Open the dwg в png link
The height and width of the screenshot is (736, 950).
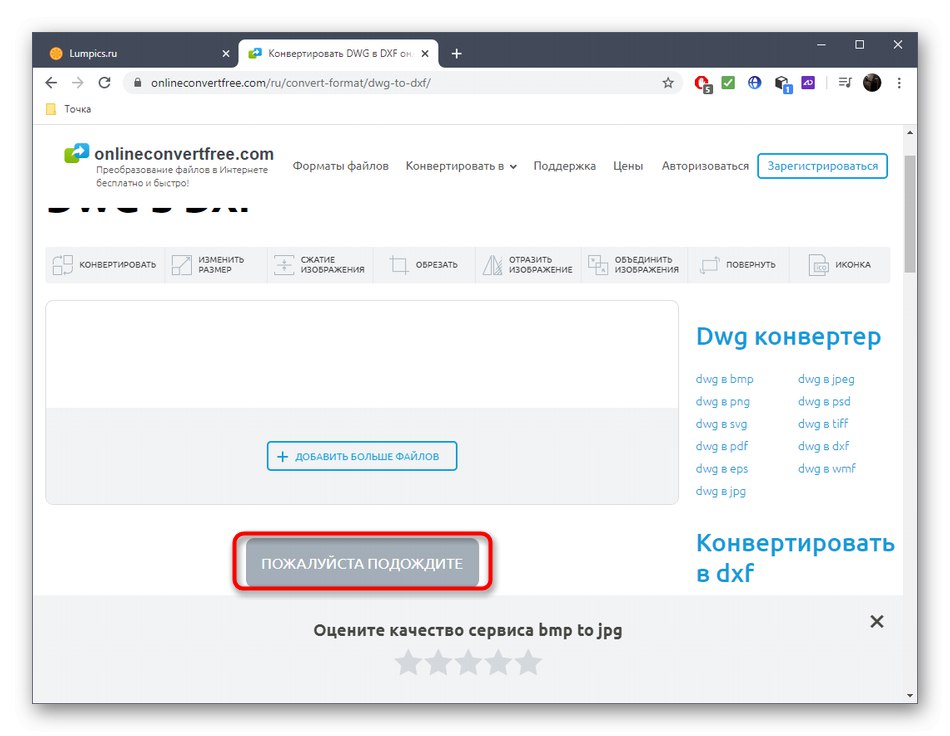click(722, 402)
